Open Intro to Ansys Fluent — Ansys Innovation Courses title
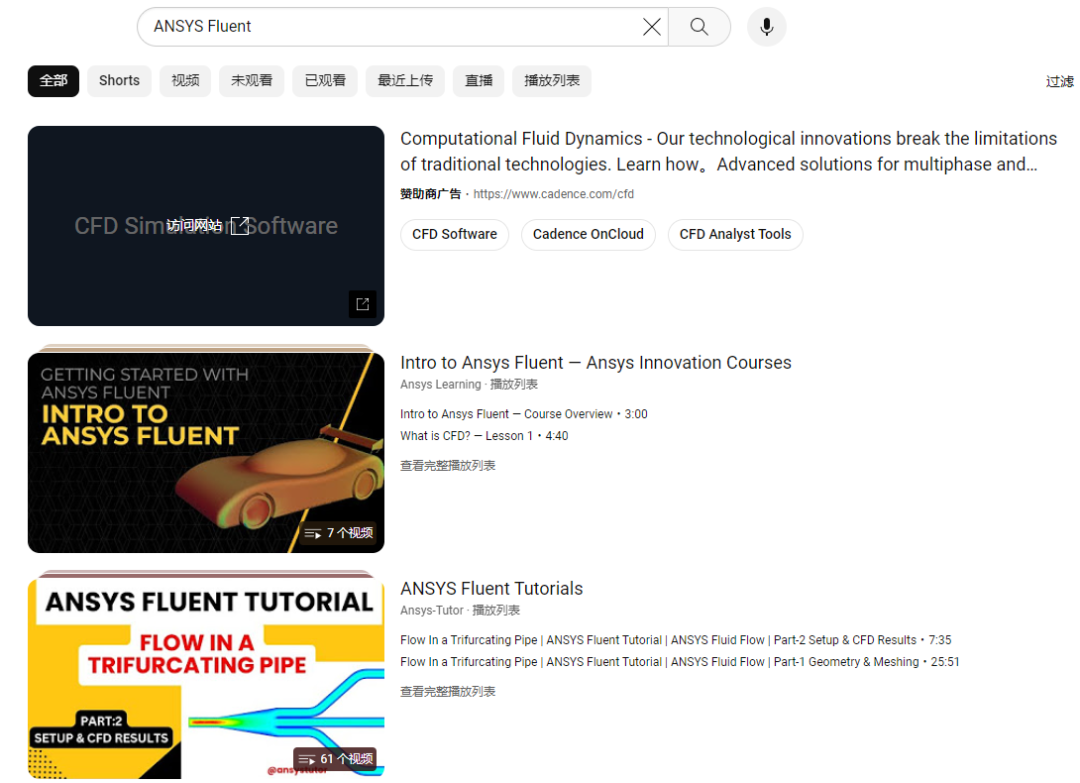Image resolution: width=1080 pixels, height=783 pixels. click(596, 363)
